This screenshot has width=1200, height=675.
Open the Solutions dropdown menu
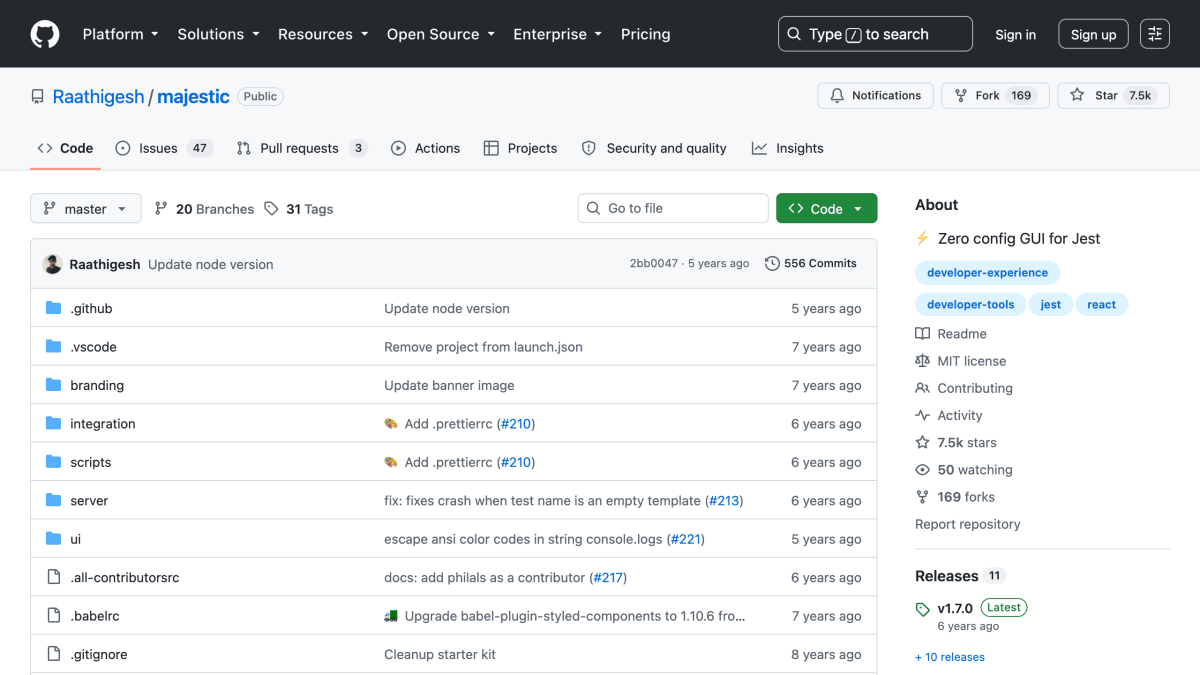click(x=218, y=34)
